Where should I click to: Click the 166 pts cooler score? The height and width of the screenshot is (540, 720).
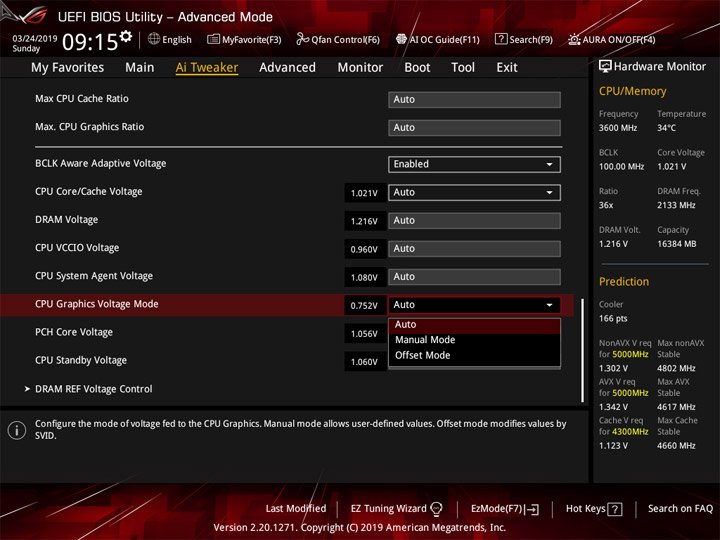(613, 319)
